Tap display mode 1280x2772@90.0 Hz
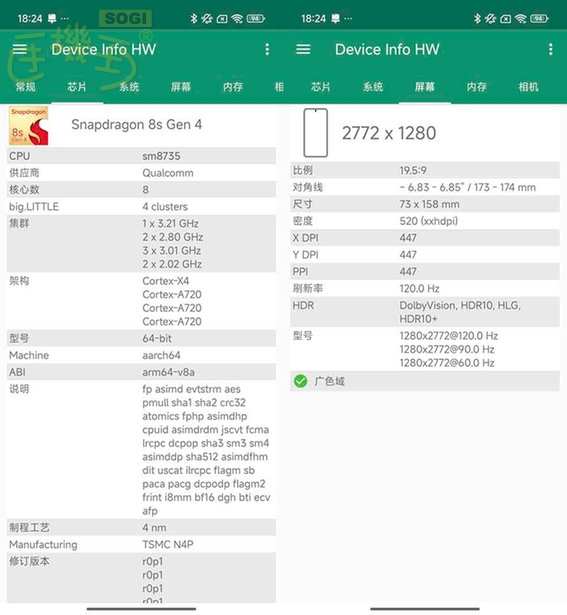This screenshot has width=567, height=615. [x=447, y=349]
